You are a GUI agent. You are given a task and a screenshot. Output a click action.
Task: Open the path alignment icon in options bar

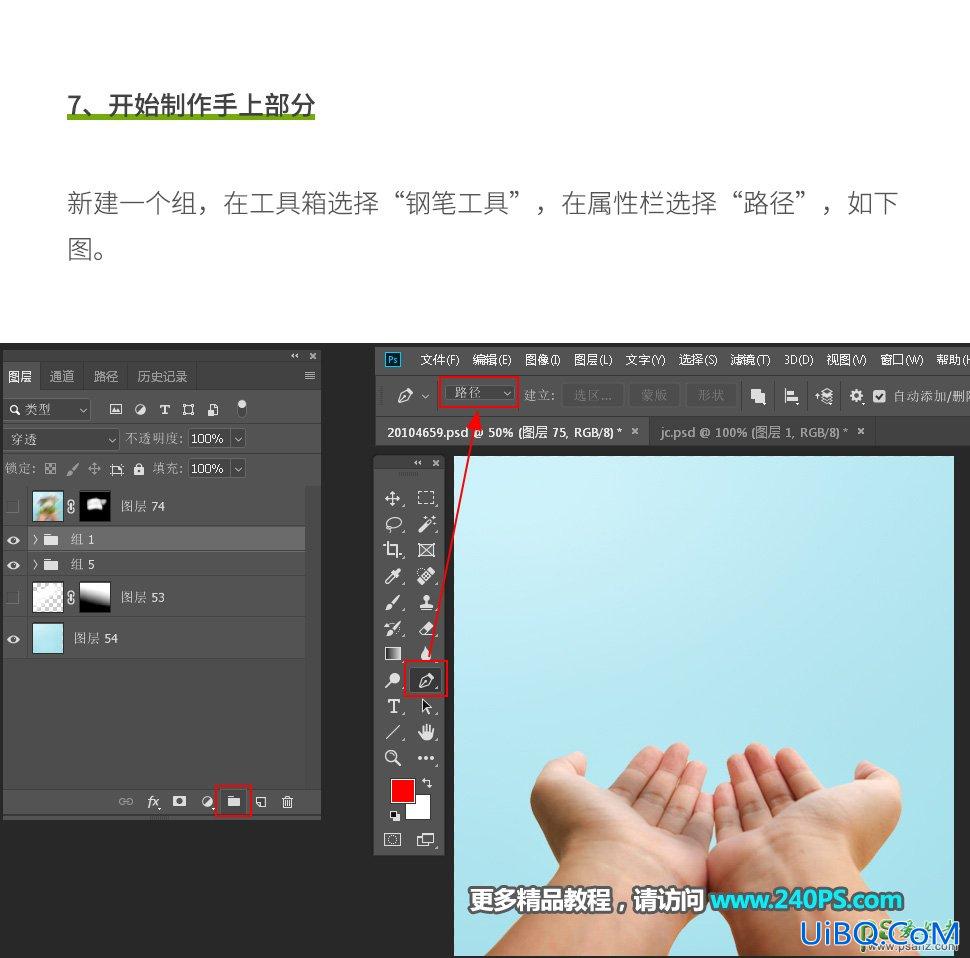pos(791,396)
